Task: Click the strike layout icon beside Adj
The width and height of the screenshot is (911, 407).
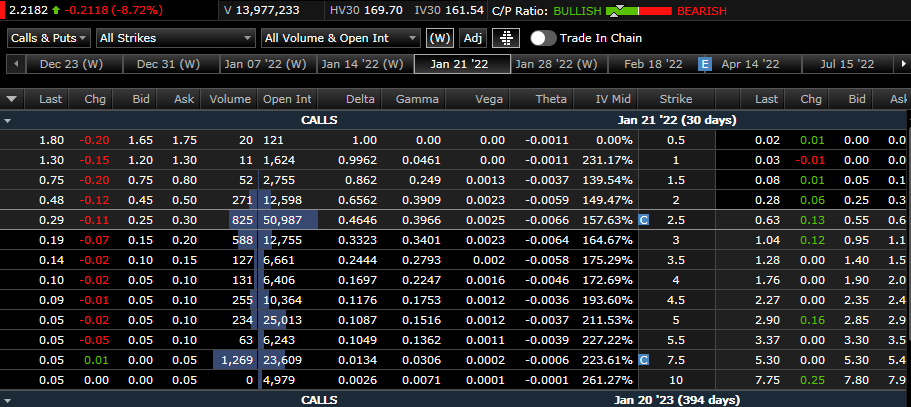Action: (506, 38)
